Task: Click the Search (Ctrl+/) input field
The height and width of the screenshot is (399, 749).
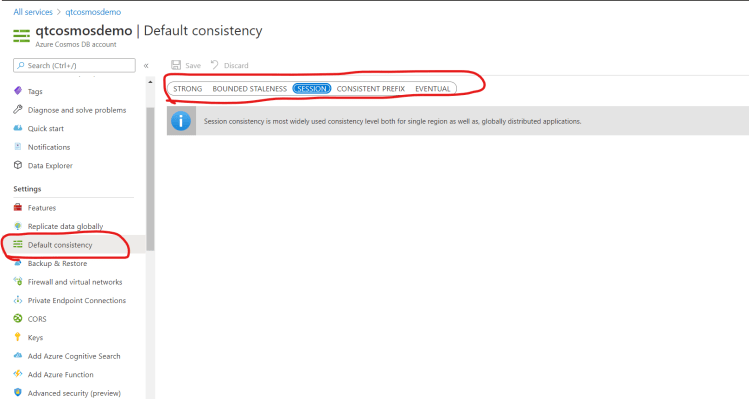Action: coord(75,65)
